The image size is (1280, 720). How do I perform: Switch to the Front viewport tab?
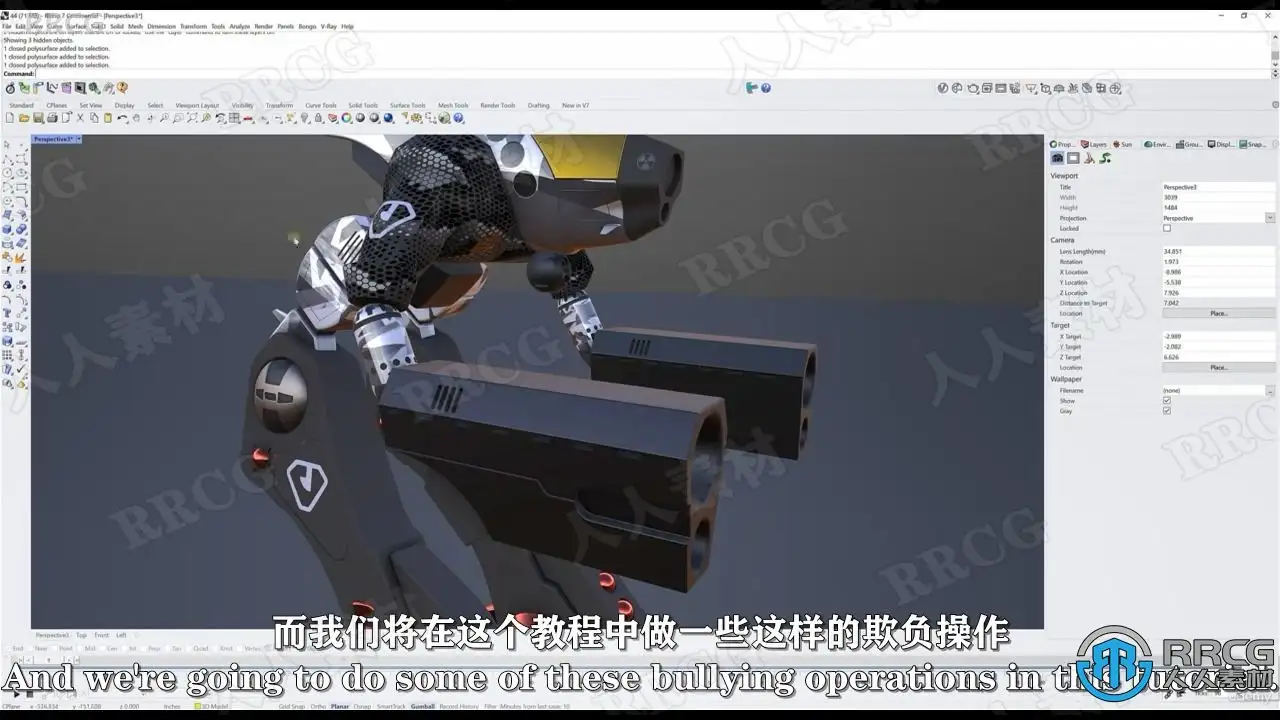point(102,635)
